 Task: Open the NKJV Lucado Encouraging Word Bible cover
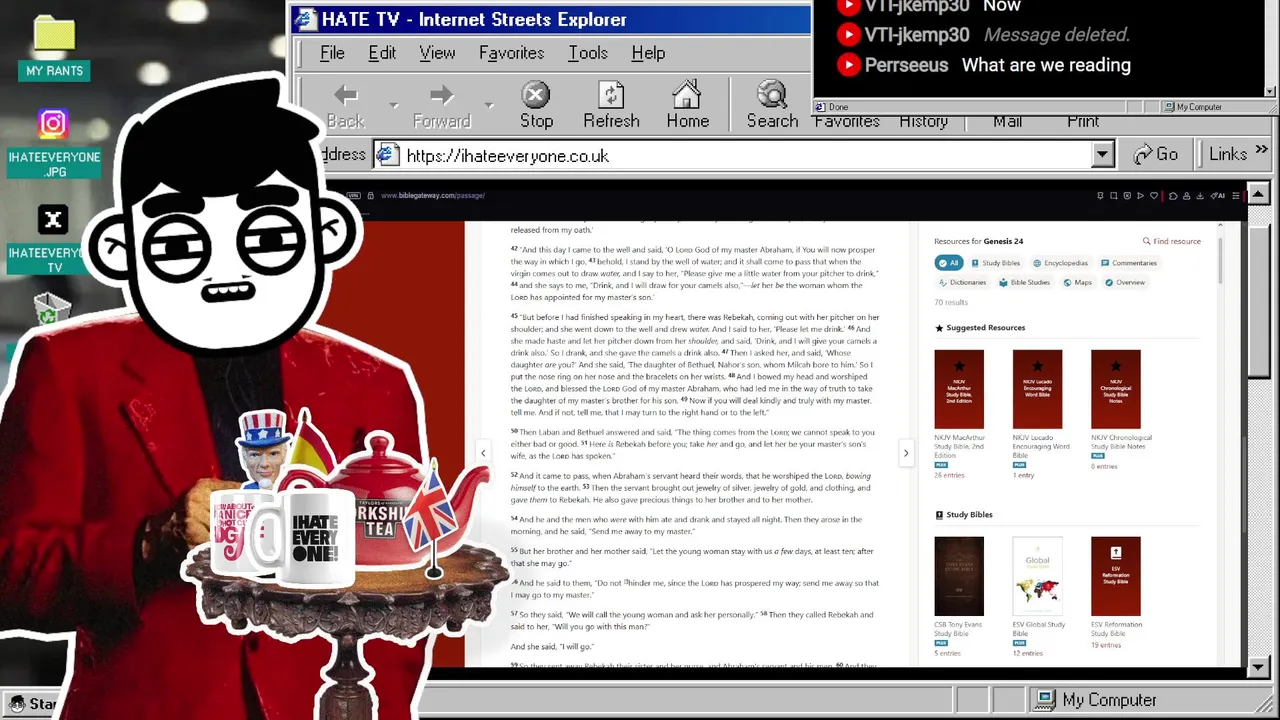1037,389
